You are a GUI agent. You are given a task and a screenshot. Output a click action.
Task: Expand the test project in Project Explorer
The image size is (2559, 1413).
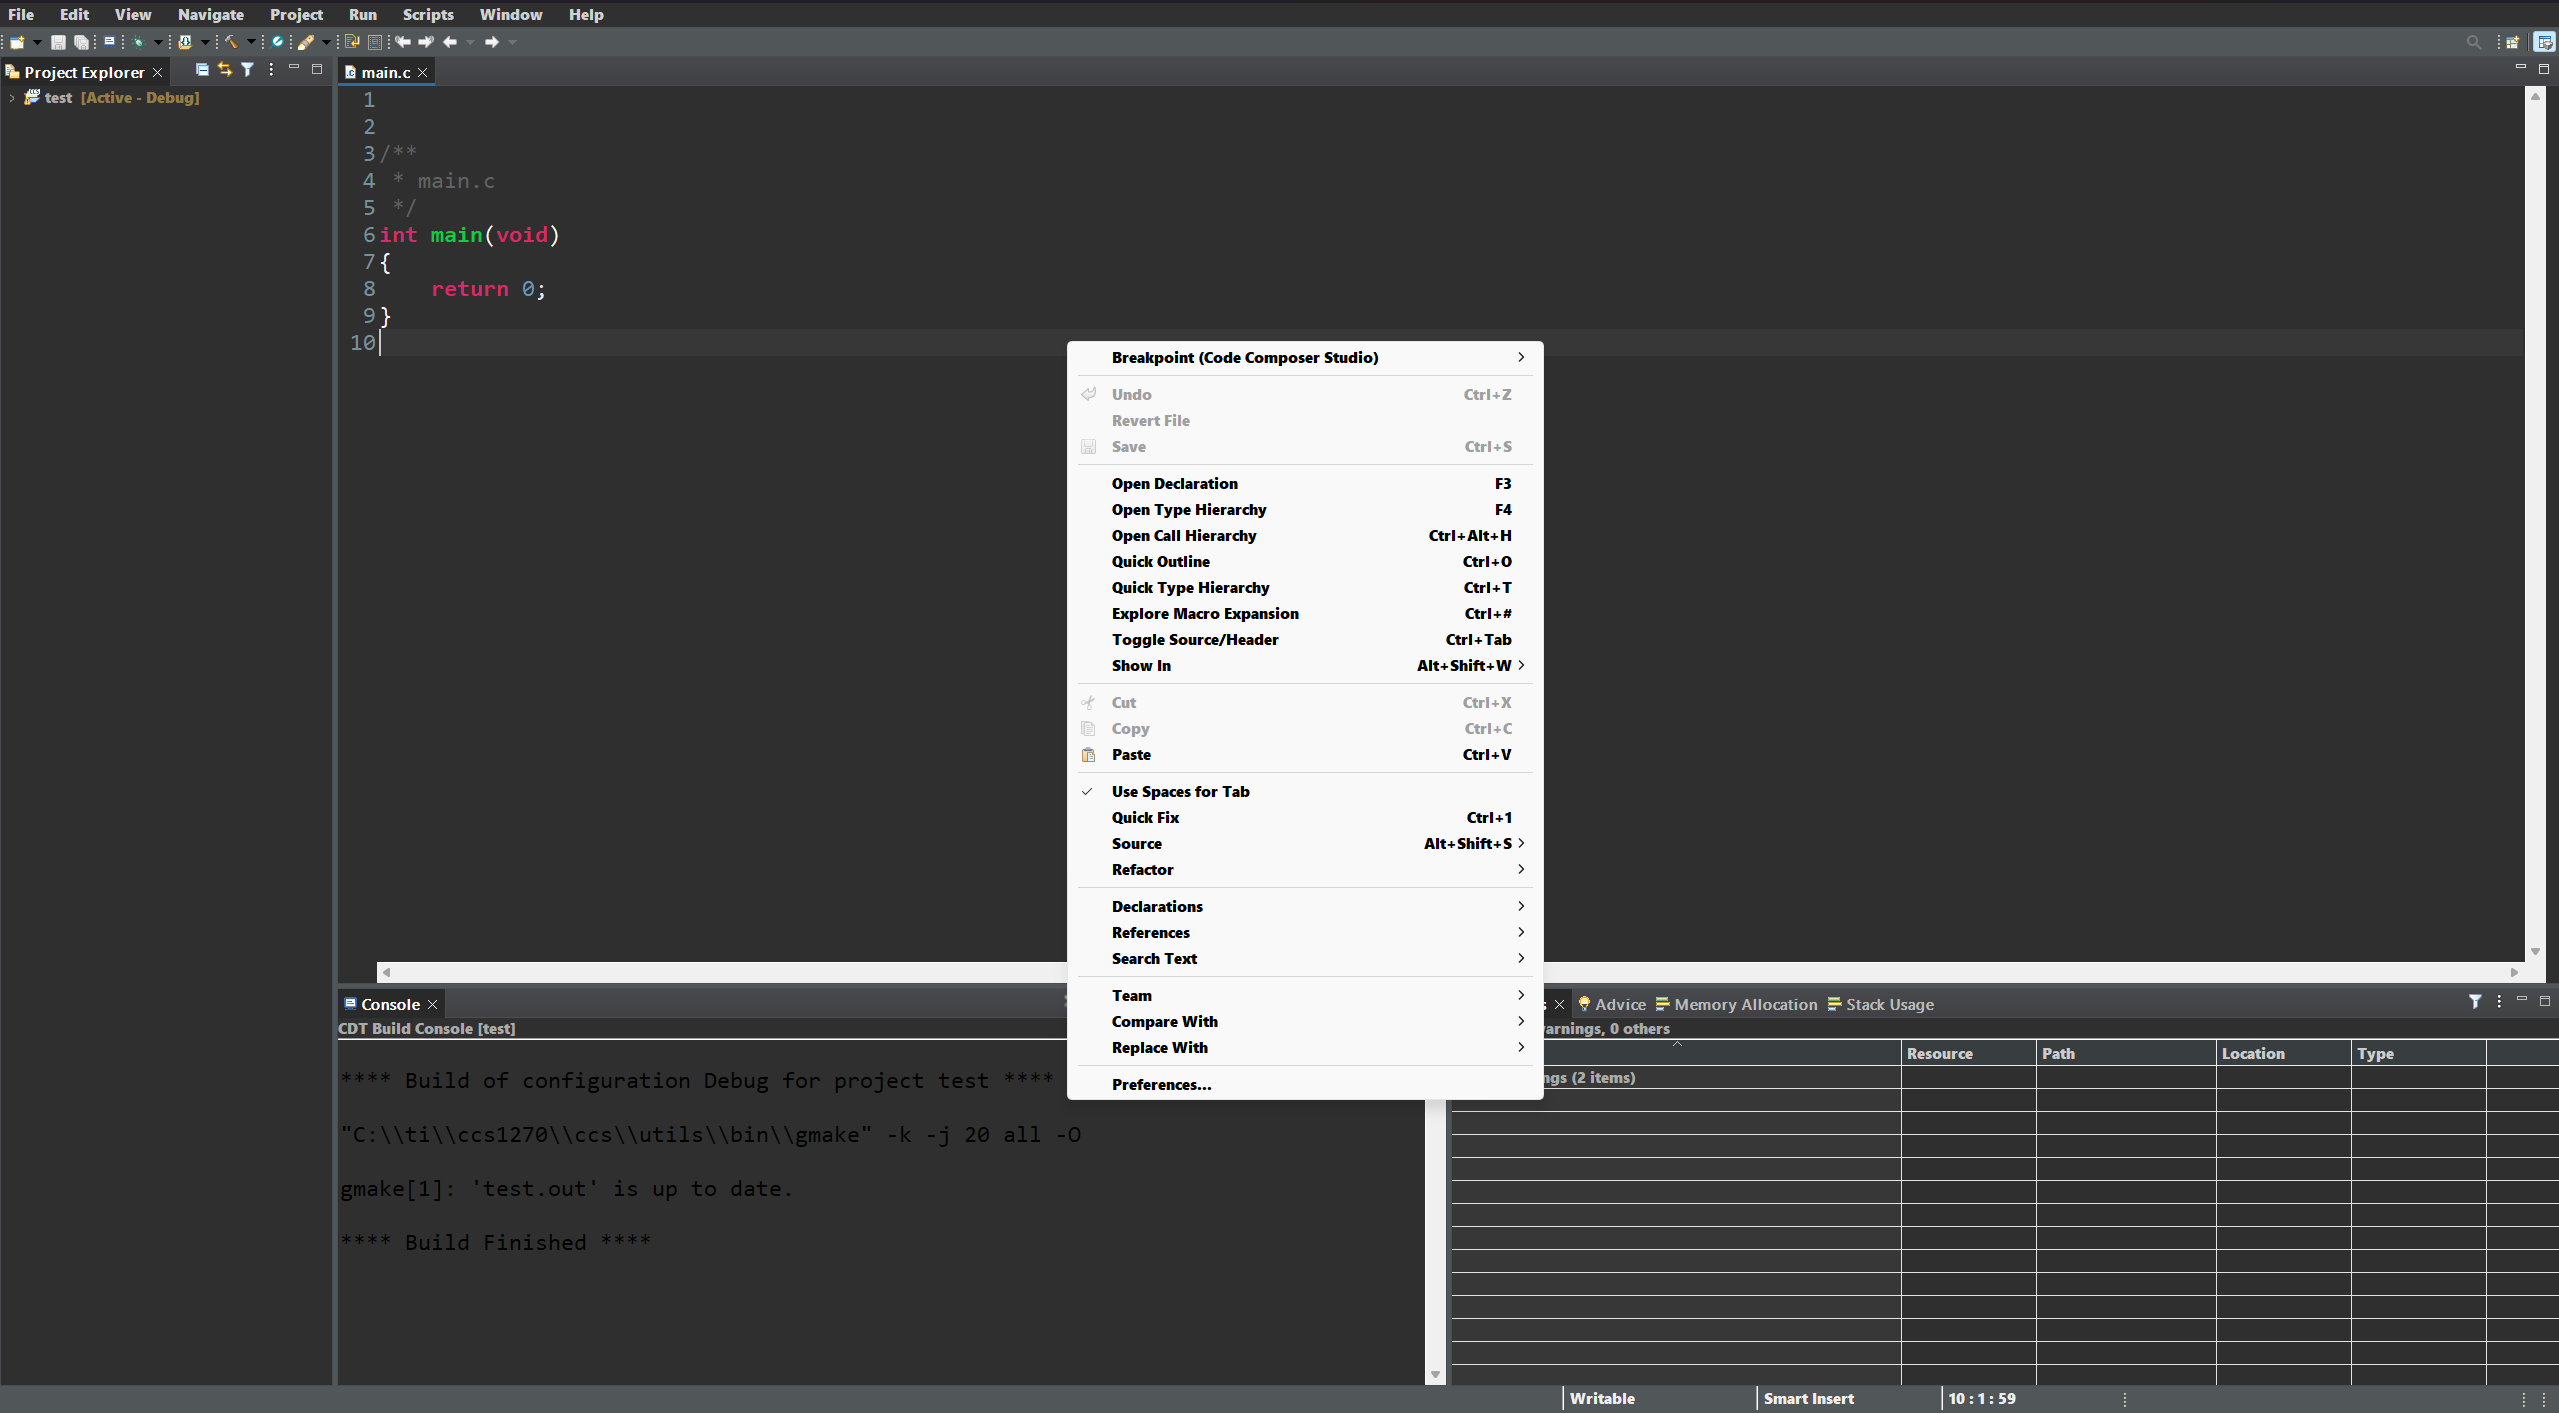(x=10, y=98)
